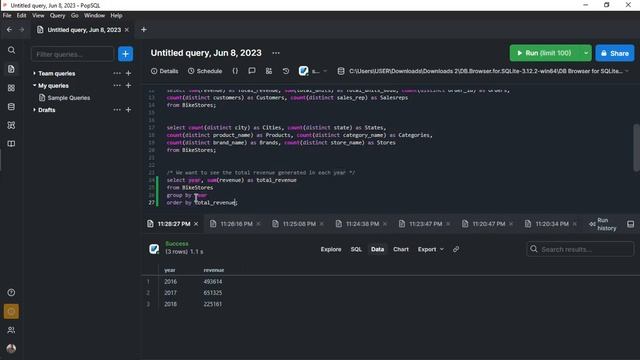The height and width of the screenshot is (360, 640).
Task: Close the Untitled query tab
Action: tap(127, 30)
